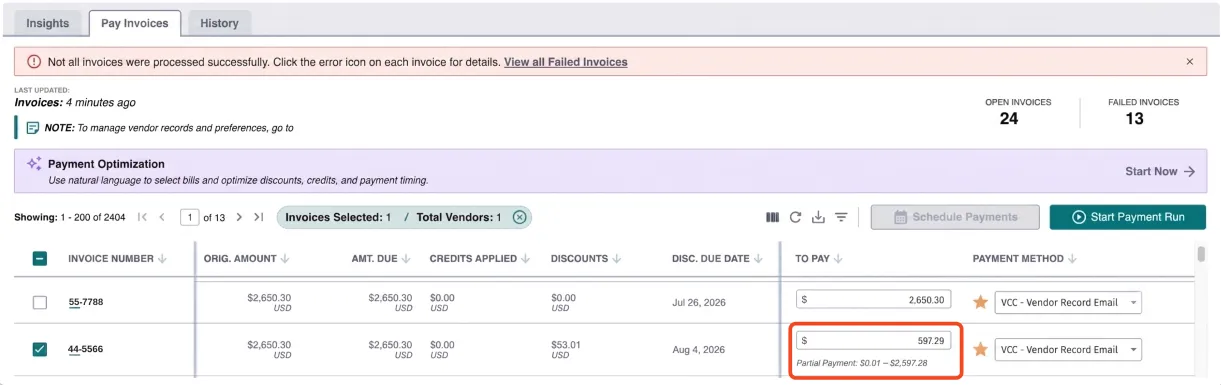Open invoice 55-7788 link
Image resolution: width=1221 pixels, height=385 pixels.
86,302
